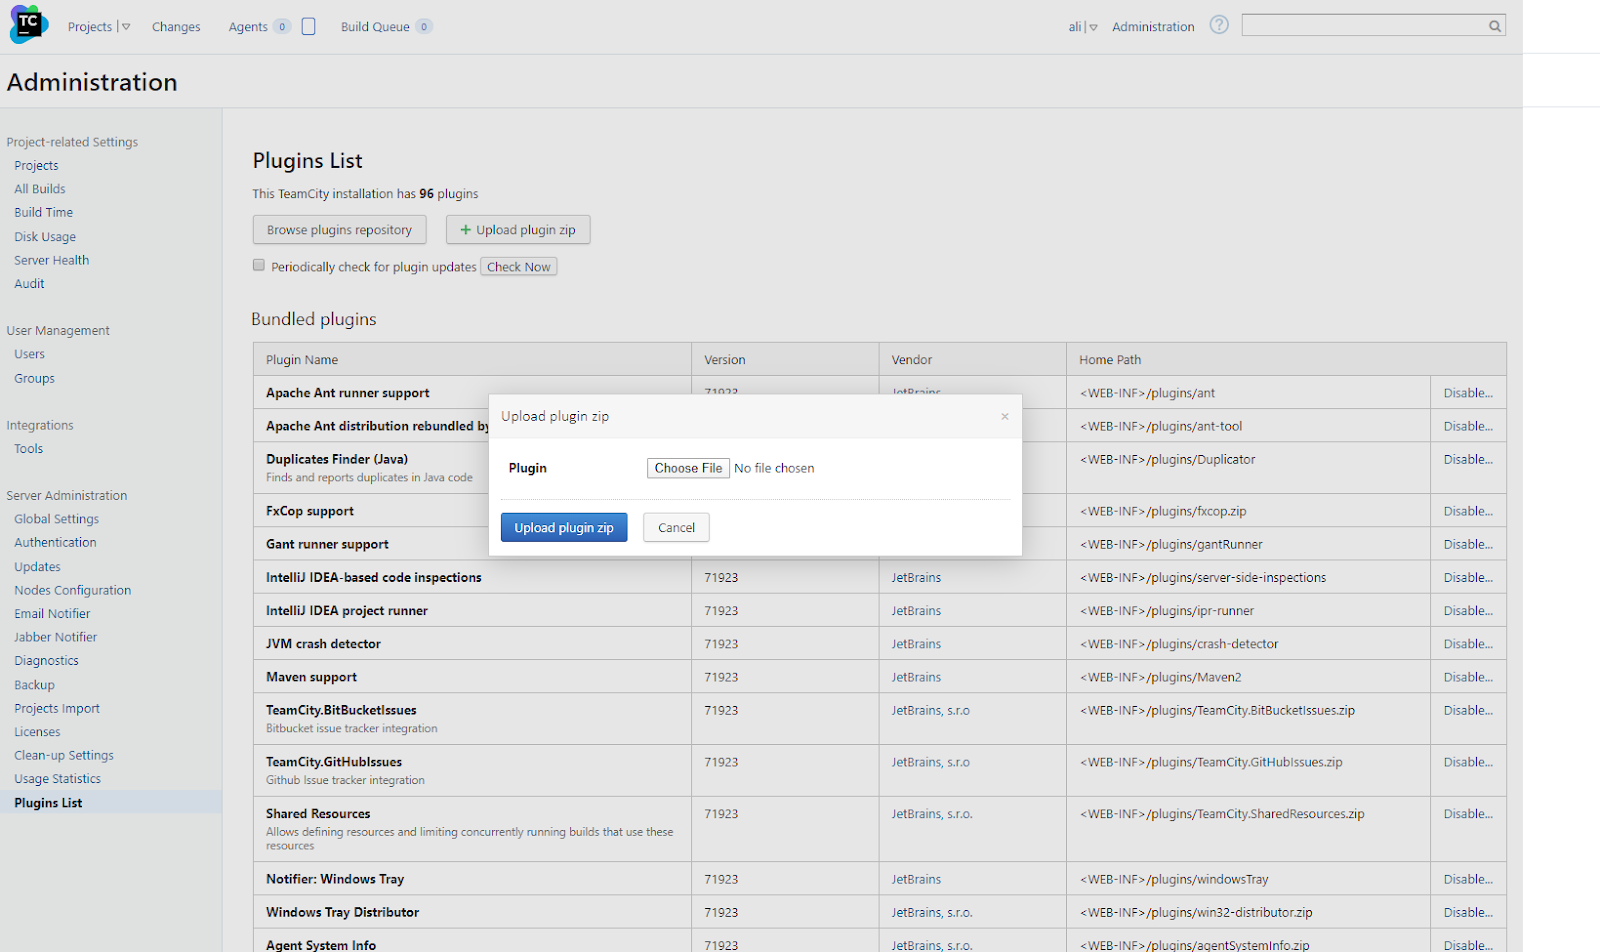Open the ali user menu dropdown

tap(1093, 26)
